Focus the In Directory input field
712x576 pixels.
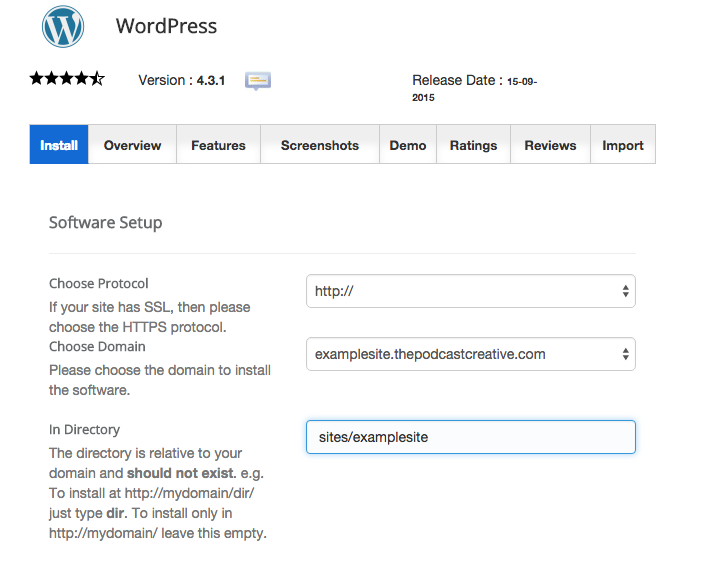pos(471,437)
